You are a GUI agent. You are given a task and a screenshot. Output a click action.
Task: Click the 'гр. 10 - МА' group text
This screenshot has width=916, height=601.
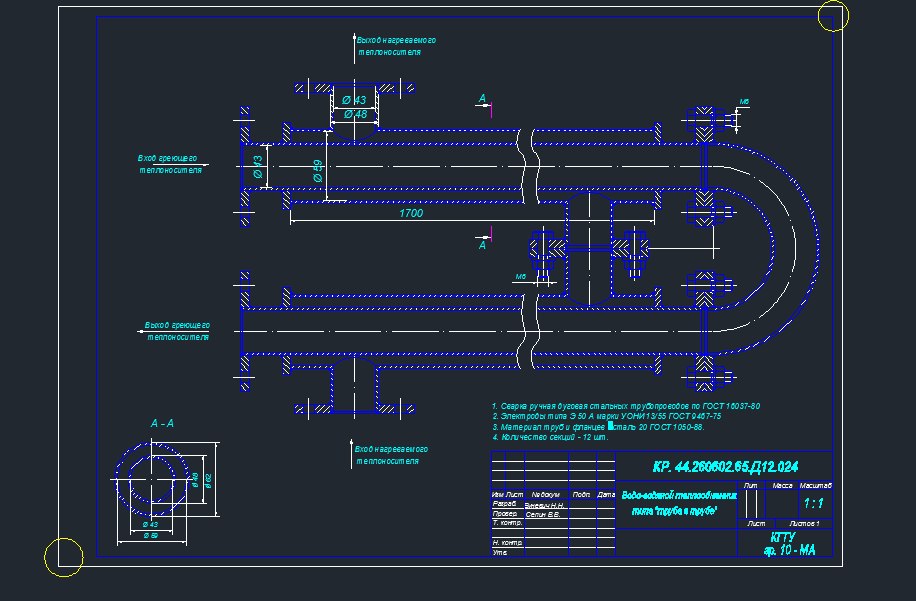[x=789, y=550]
